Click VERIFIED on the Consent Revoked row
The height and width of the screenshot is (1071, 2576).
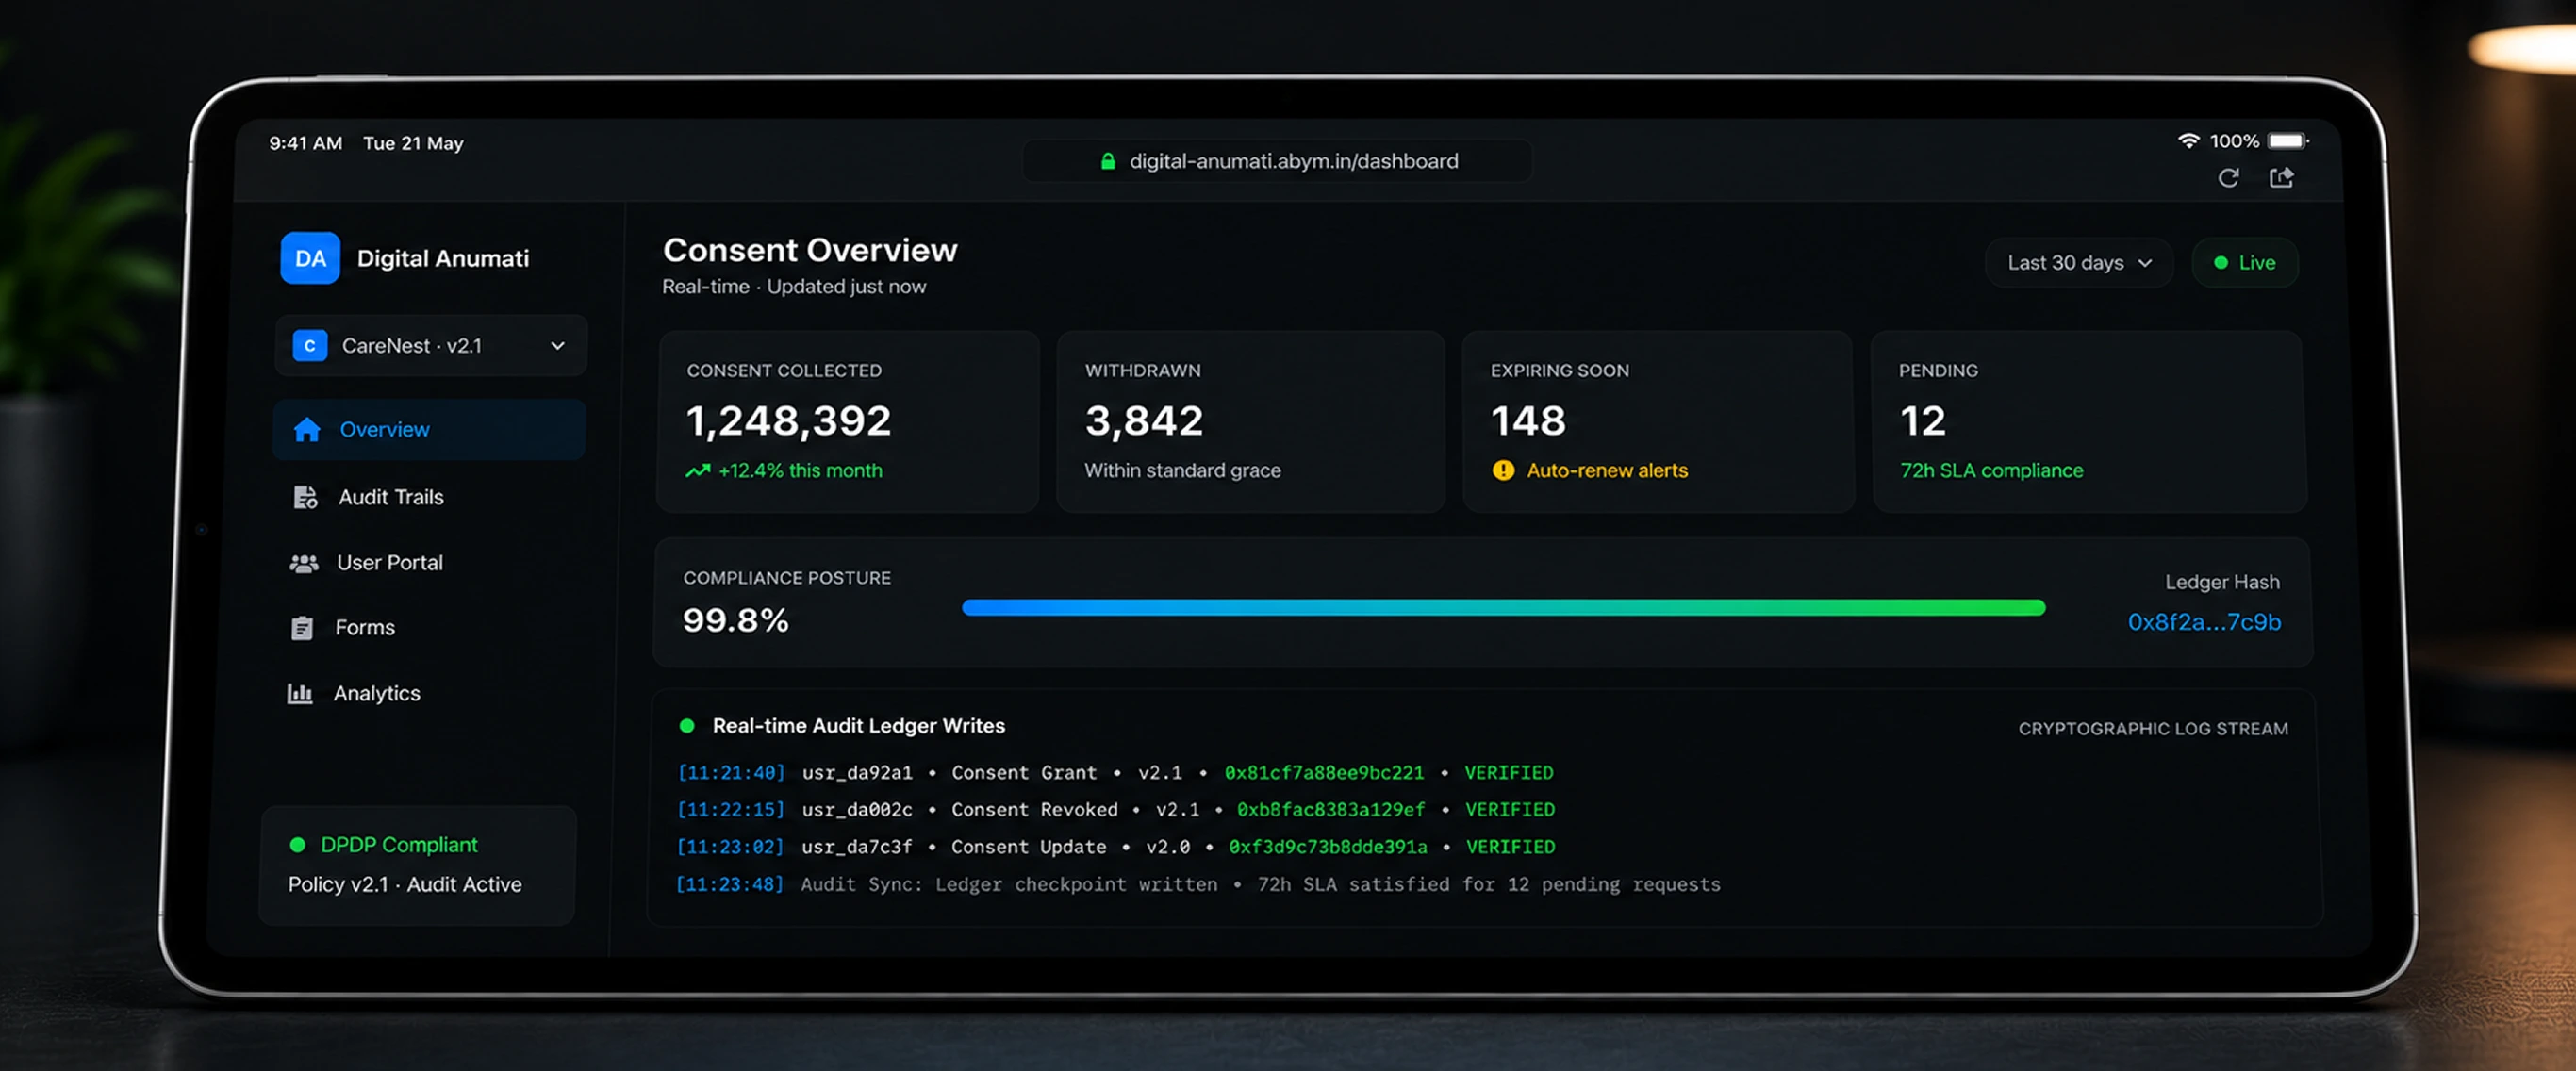pyautogui.click(x=1510, y=810)
